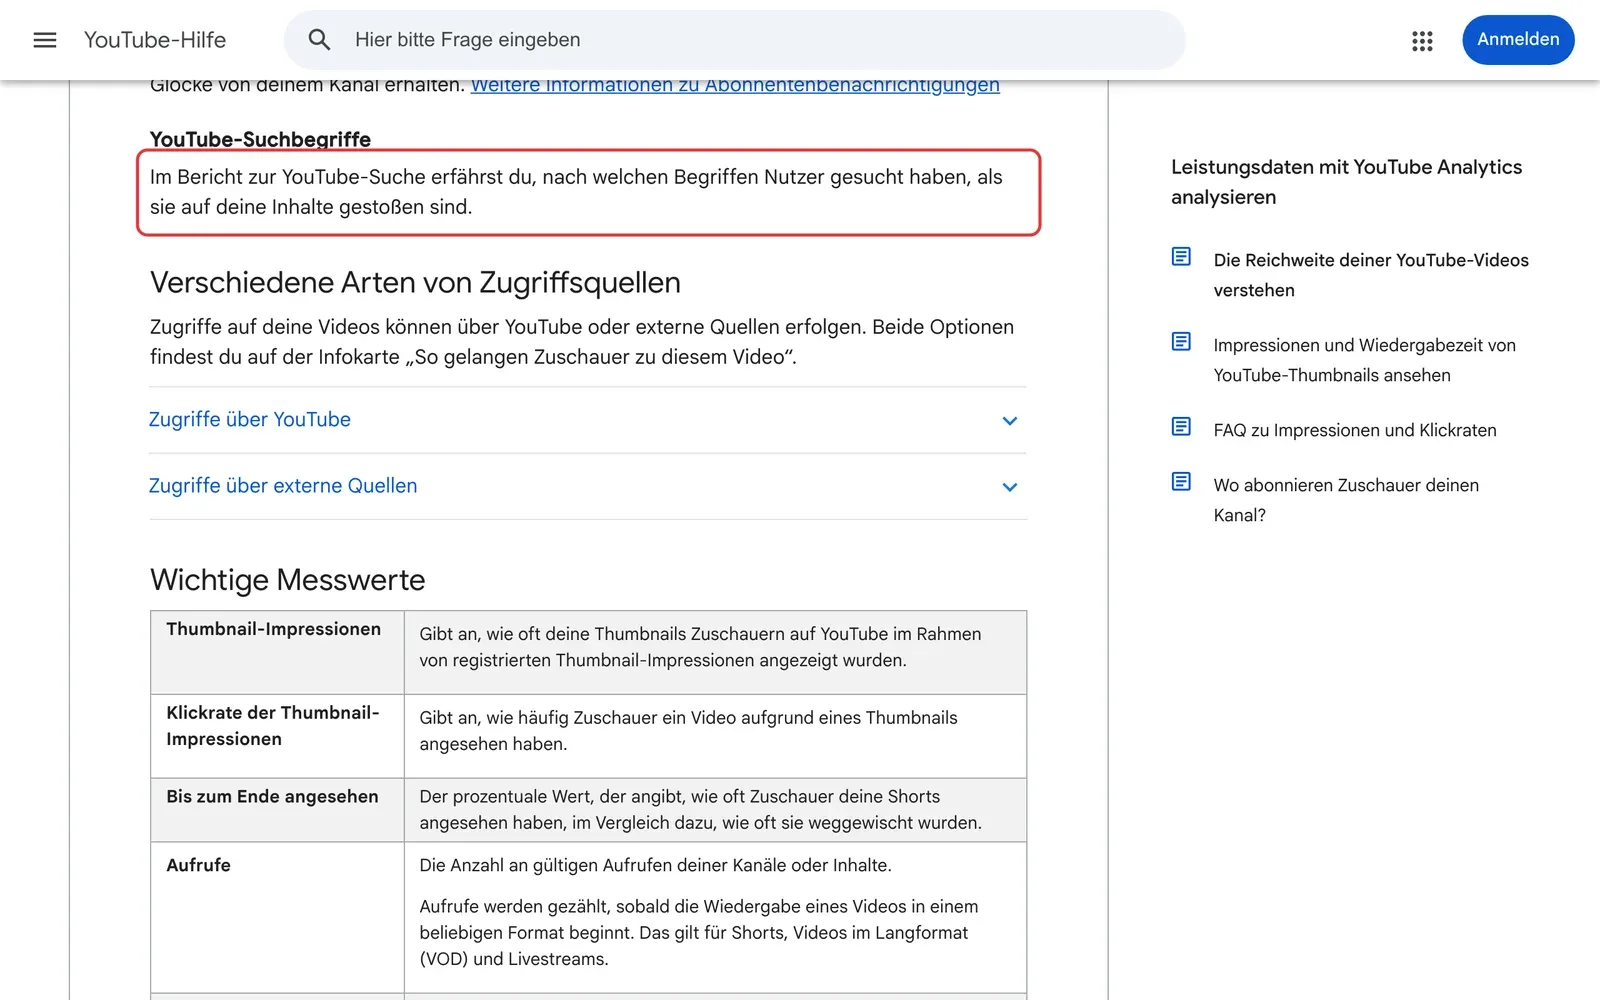Image resolution: width=1600 pixels, height=1000 pixels.
Task: Click the 'Aufrufe werden gezählt' paragraph
Action: (x=699, y=933)
